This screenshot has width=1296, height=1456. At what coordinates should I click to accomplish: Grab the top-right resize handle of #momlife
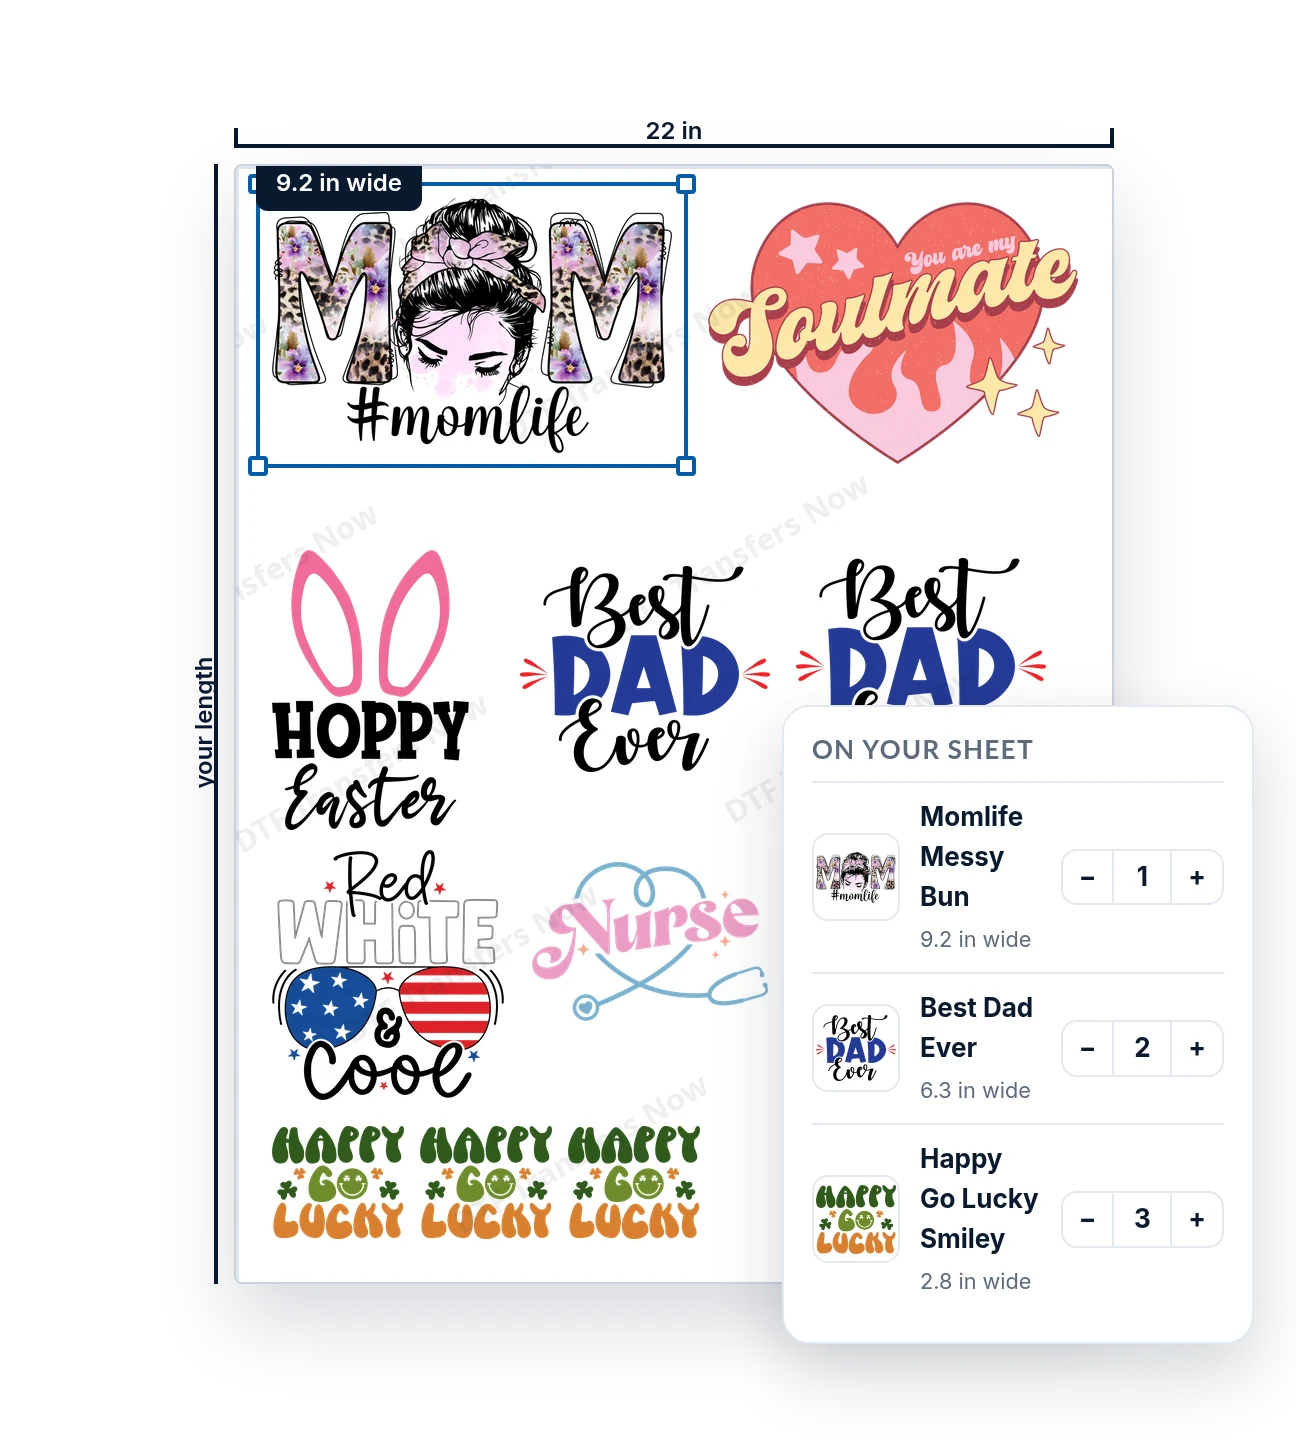click(686, 184)
